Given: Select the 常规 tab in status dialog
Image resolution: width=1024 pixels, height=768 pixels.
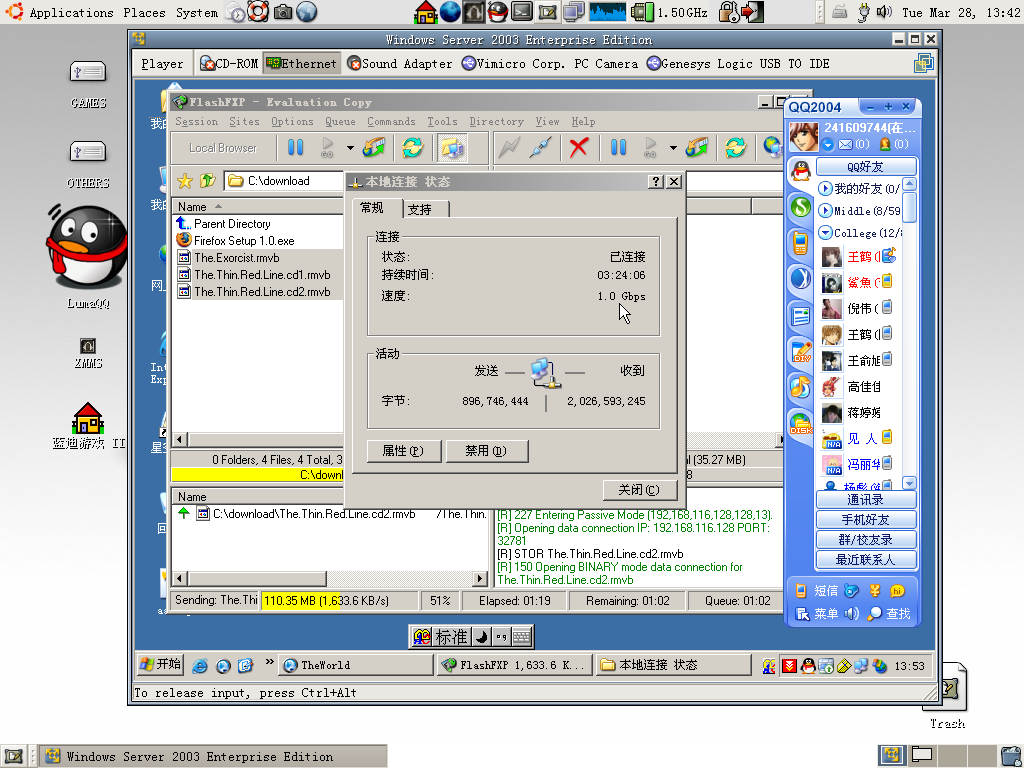Looking at the screenshot, I should tap(377, 208).
